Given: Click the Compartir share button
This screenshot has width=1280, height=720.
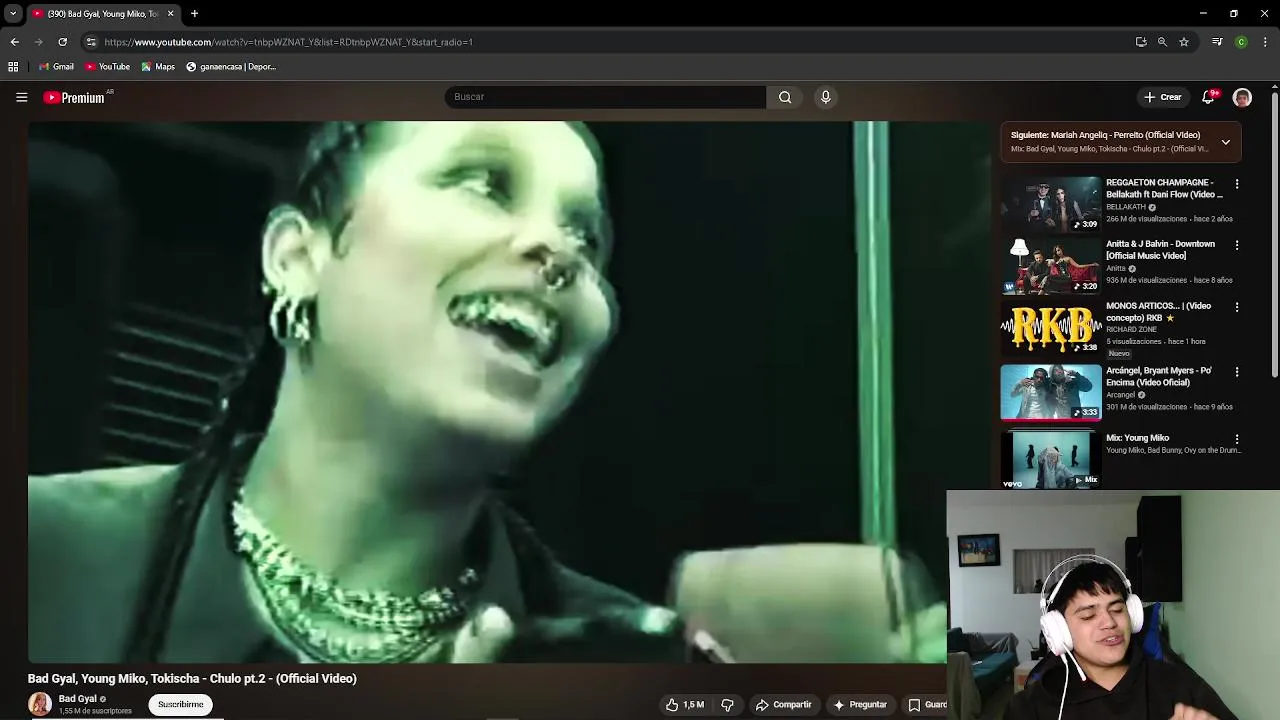Looking at the screenshot, I should 783,705.
